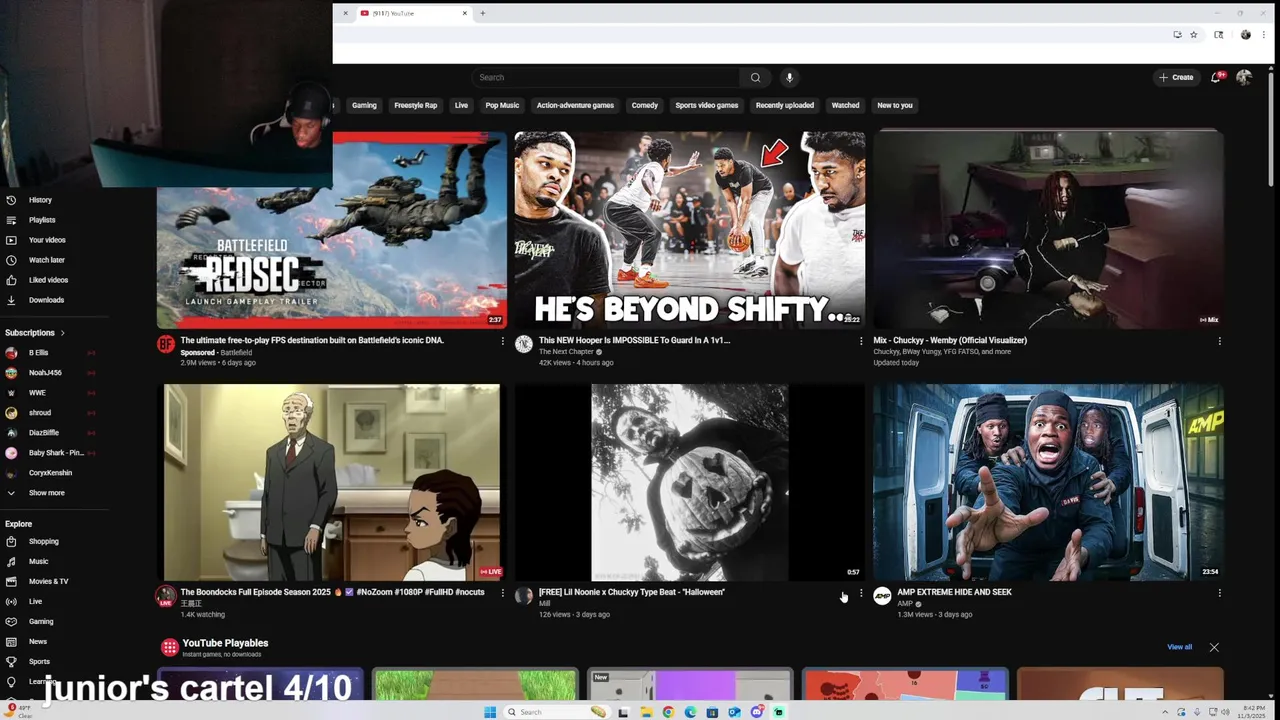
Task: Open options for NEW Hooper video
Action: 860,341
